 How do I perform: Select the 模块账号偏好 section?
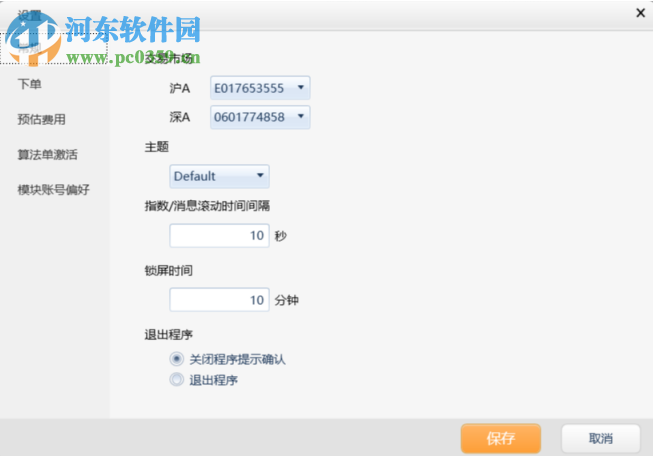pyautogui.click(x=53, y=189)
